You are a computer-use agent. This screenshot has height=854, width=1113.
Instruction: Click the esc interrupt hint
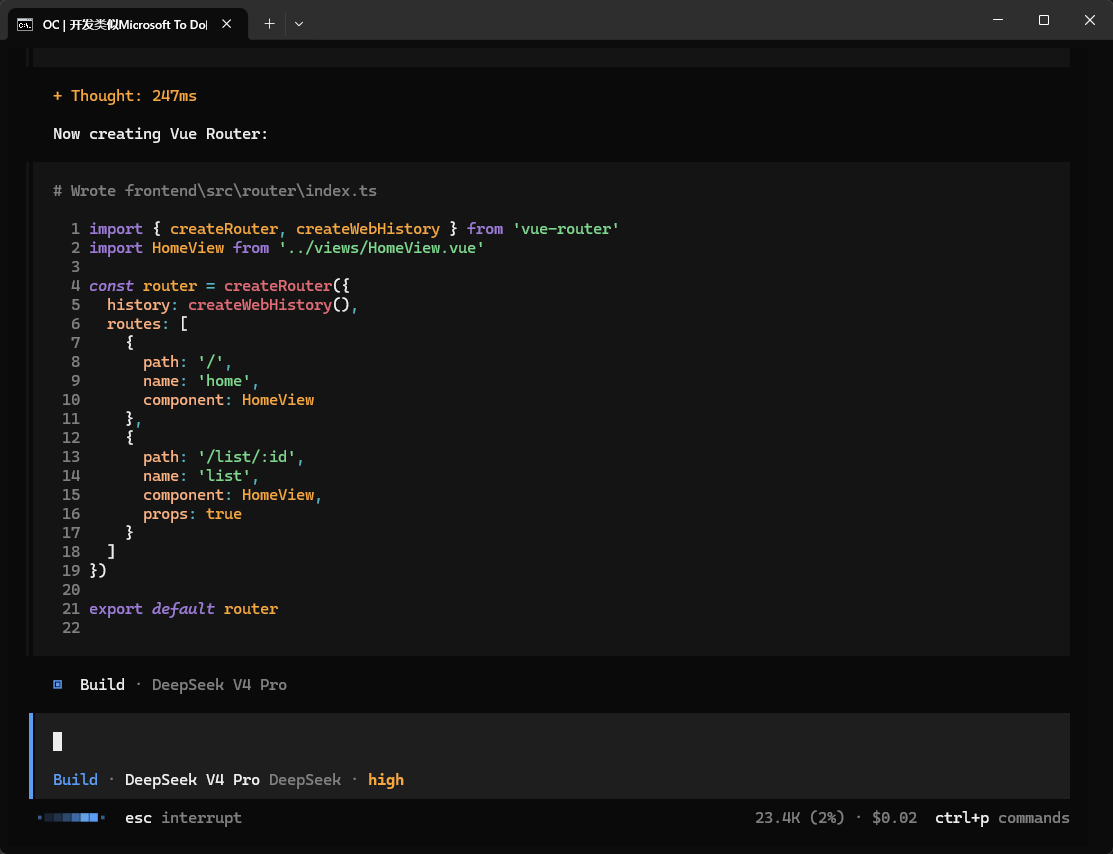coord(183,818)
